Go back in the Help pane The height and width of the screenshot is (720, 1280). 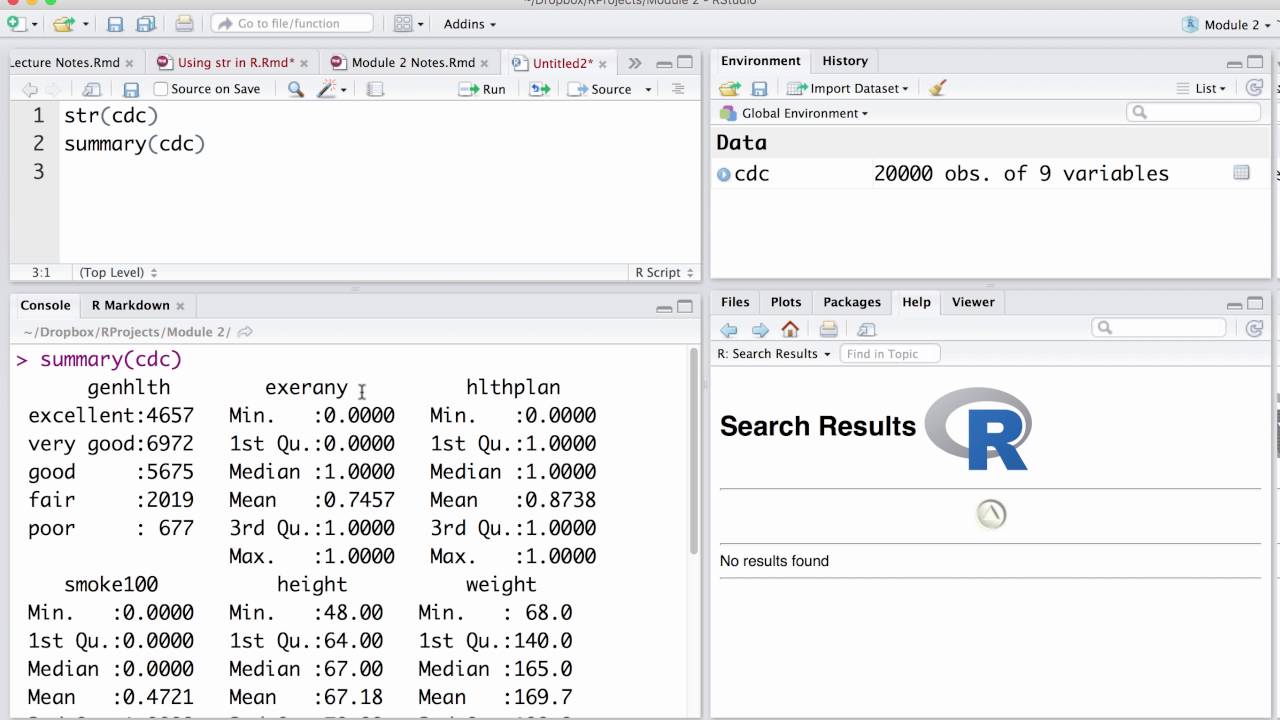coord(729,329)
